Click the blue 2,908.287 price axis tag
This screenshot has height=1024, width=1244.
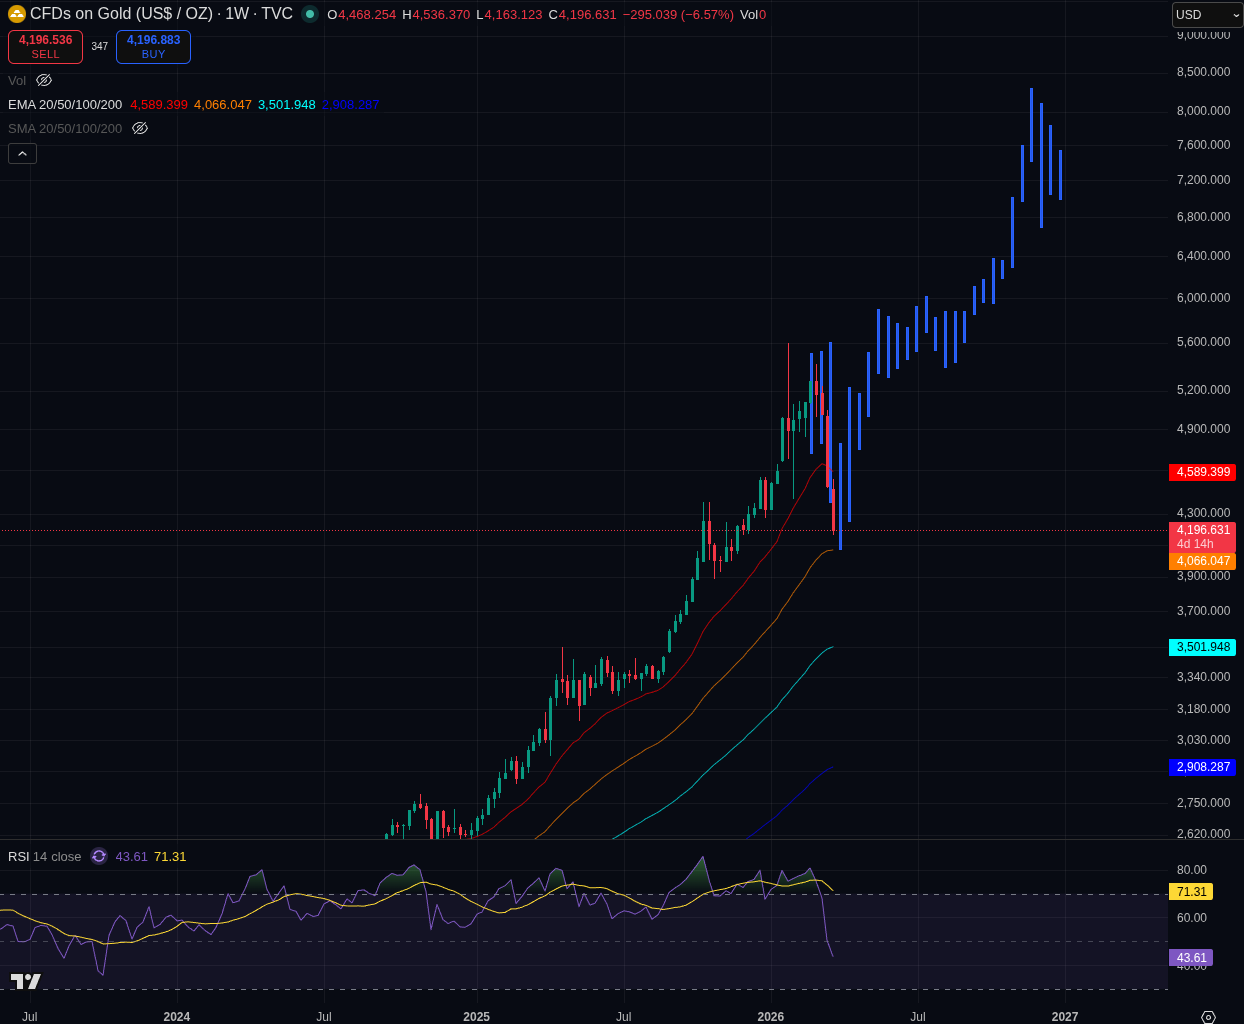coord(1202,767)
